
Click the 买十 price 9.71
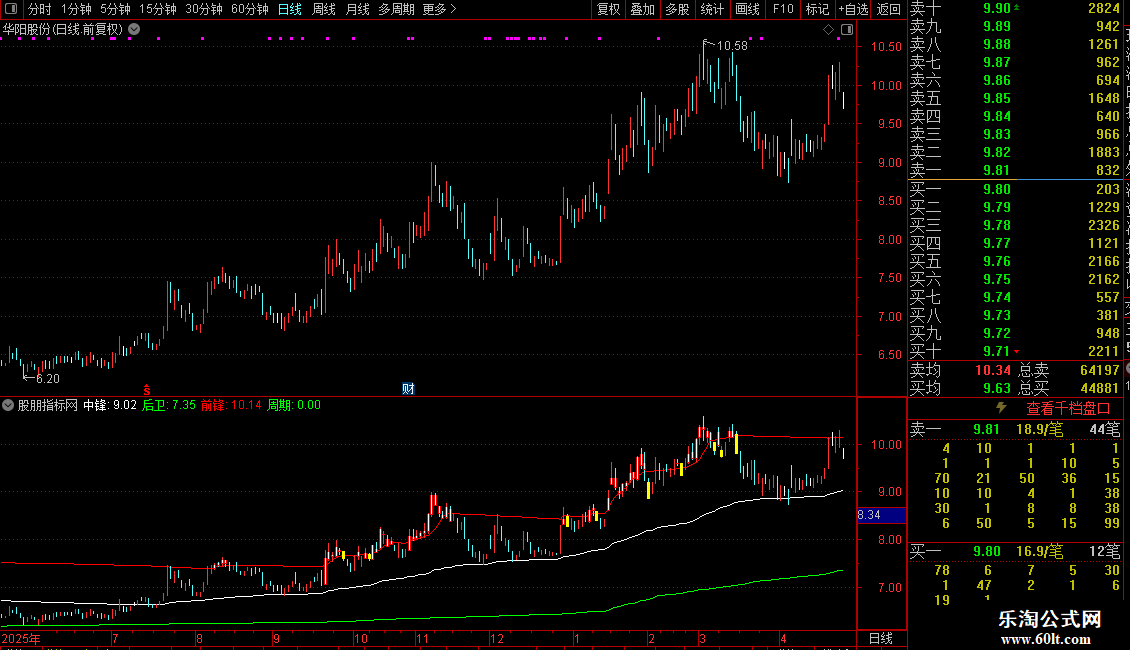click(997, 351)
